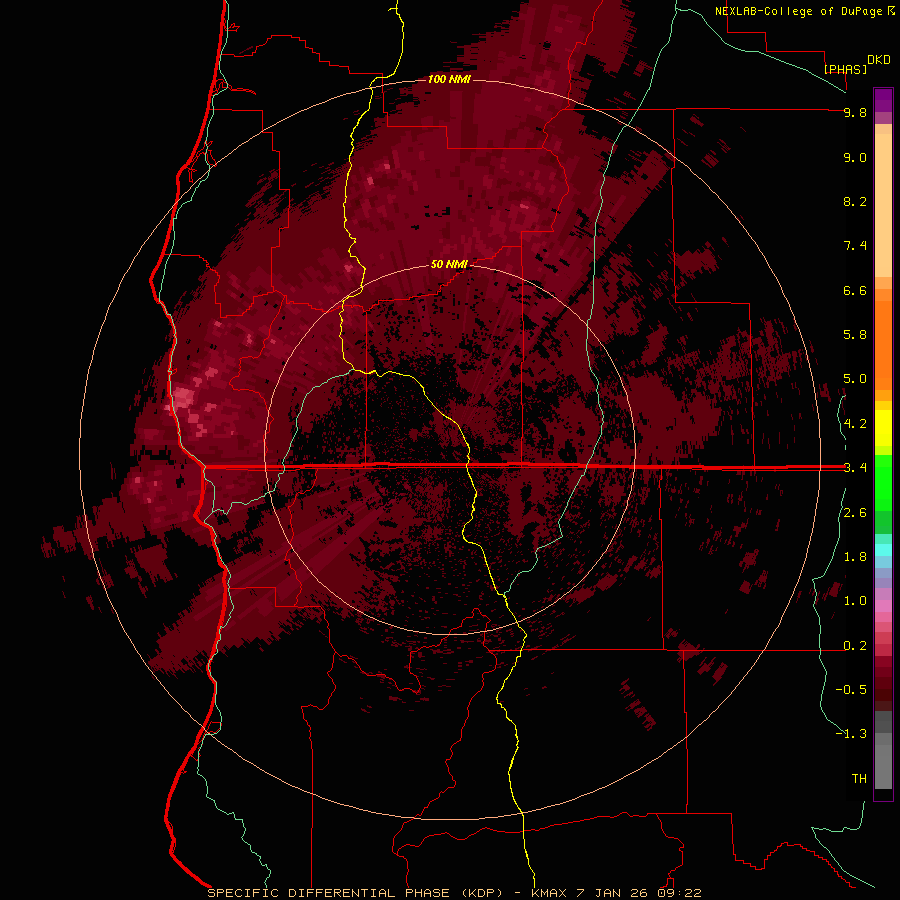The height and width of the screenshot is (900, 900).
Task: Click the 9.8 scale value
Action: click(855, 112)
